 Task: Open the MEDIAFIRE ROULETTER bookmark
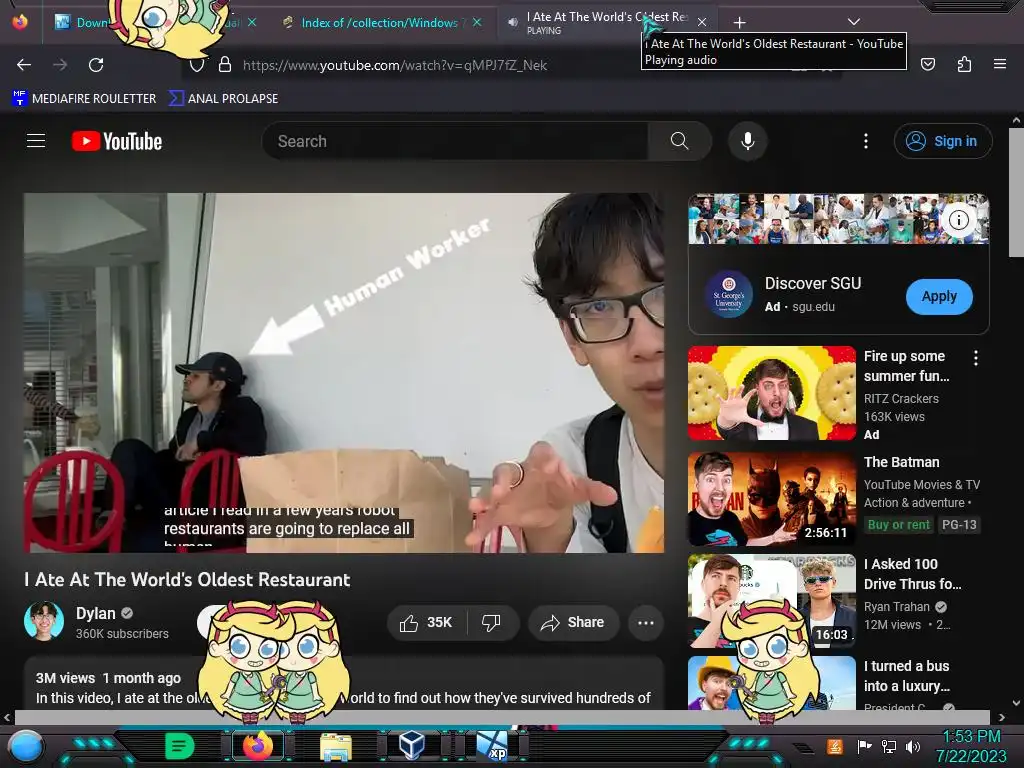click(84, 99)
